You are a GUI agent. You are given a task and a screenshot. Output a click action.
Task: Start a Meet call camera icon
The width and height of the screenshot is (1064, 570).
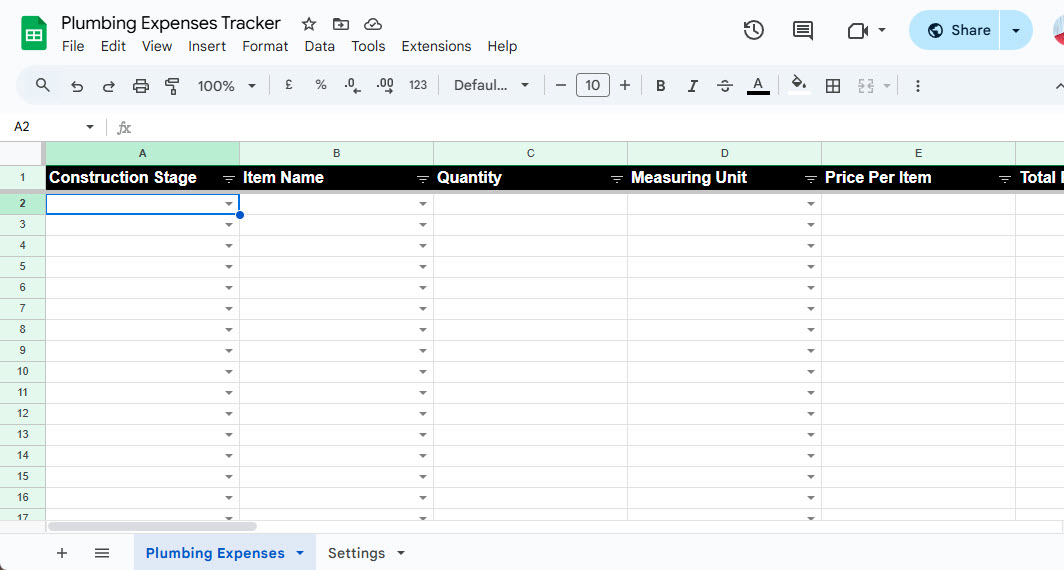pos(858,31)
